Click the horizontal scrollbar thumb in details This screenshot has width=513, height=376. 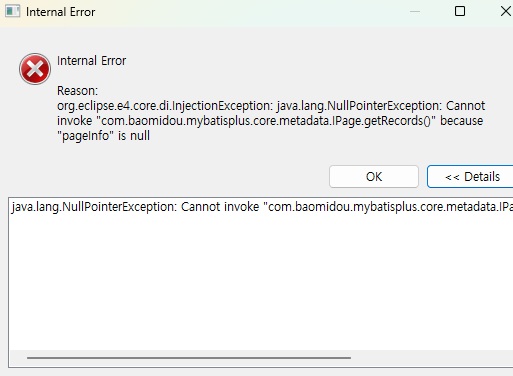[x=189, y=358]
